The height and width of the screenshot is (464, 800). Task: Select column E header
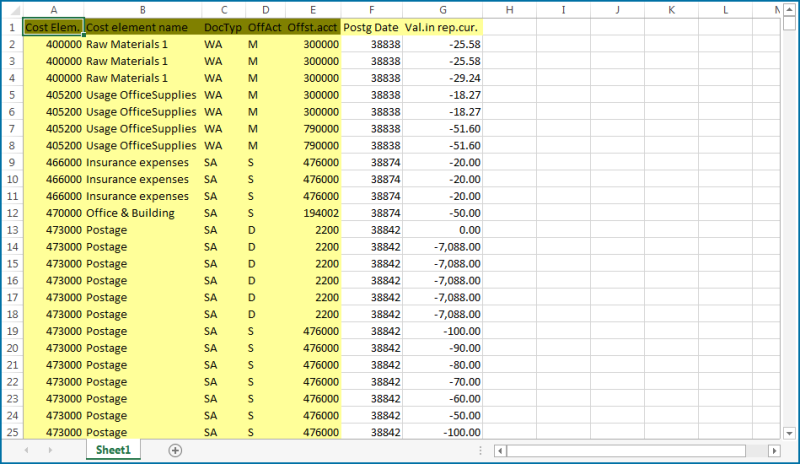point(312,10)
